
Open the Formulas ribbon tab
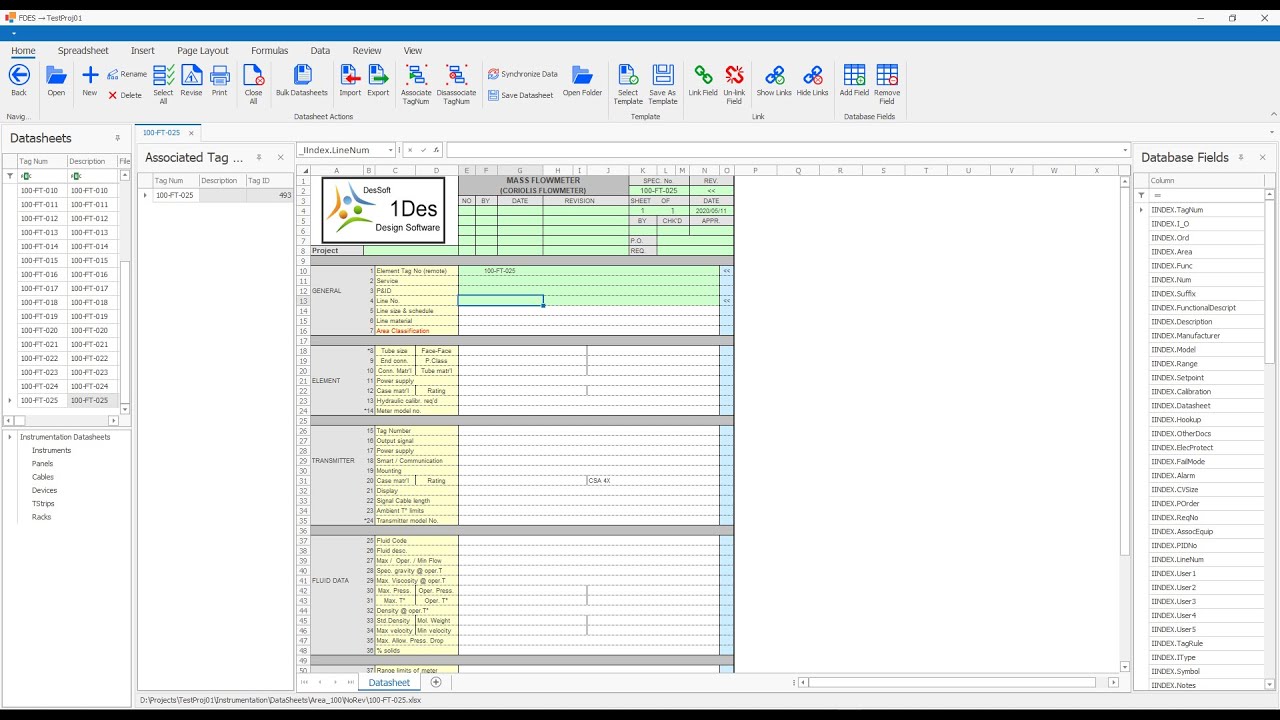pos(269,51)
